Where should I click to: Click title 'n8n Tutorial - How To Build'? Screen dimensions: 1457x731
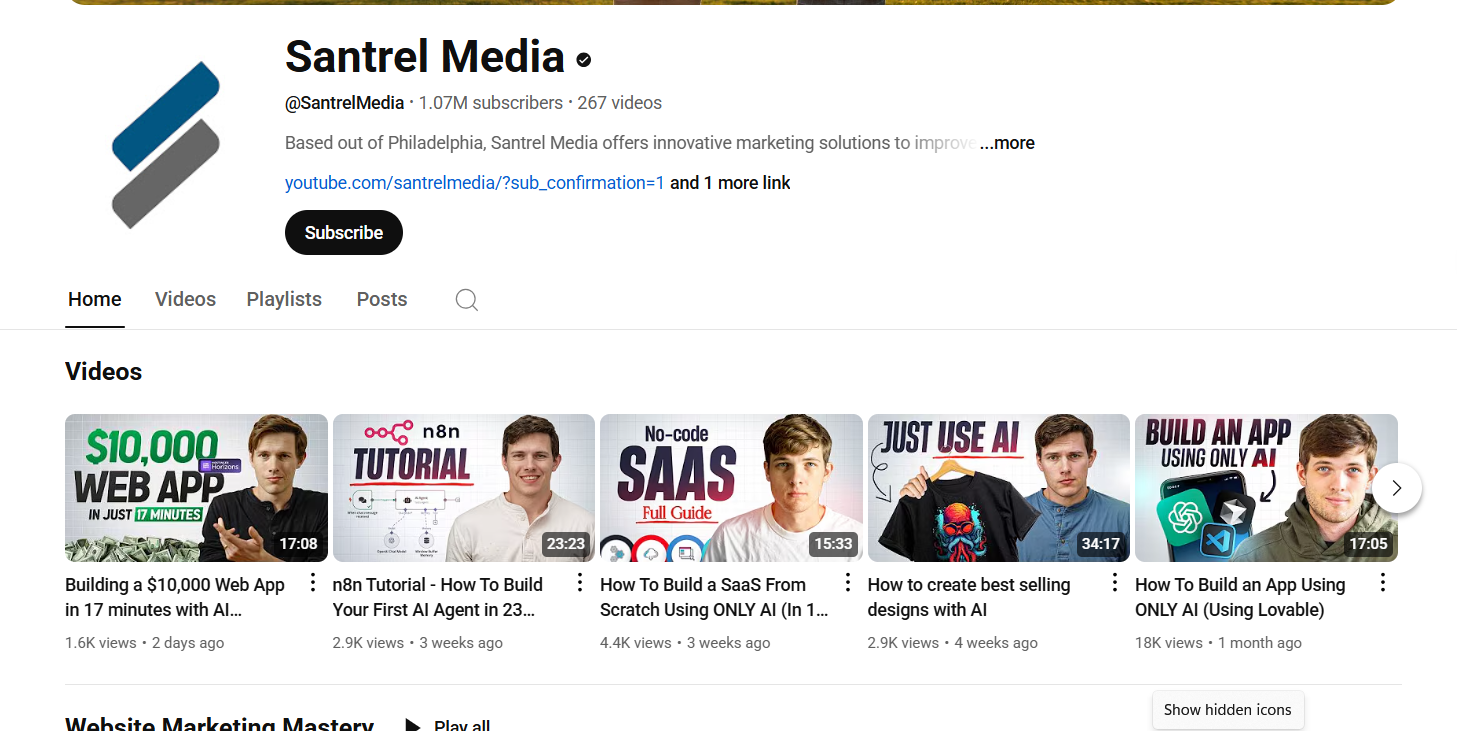438,597
